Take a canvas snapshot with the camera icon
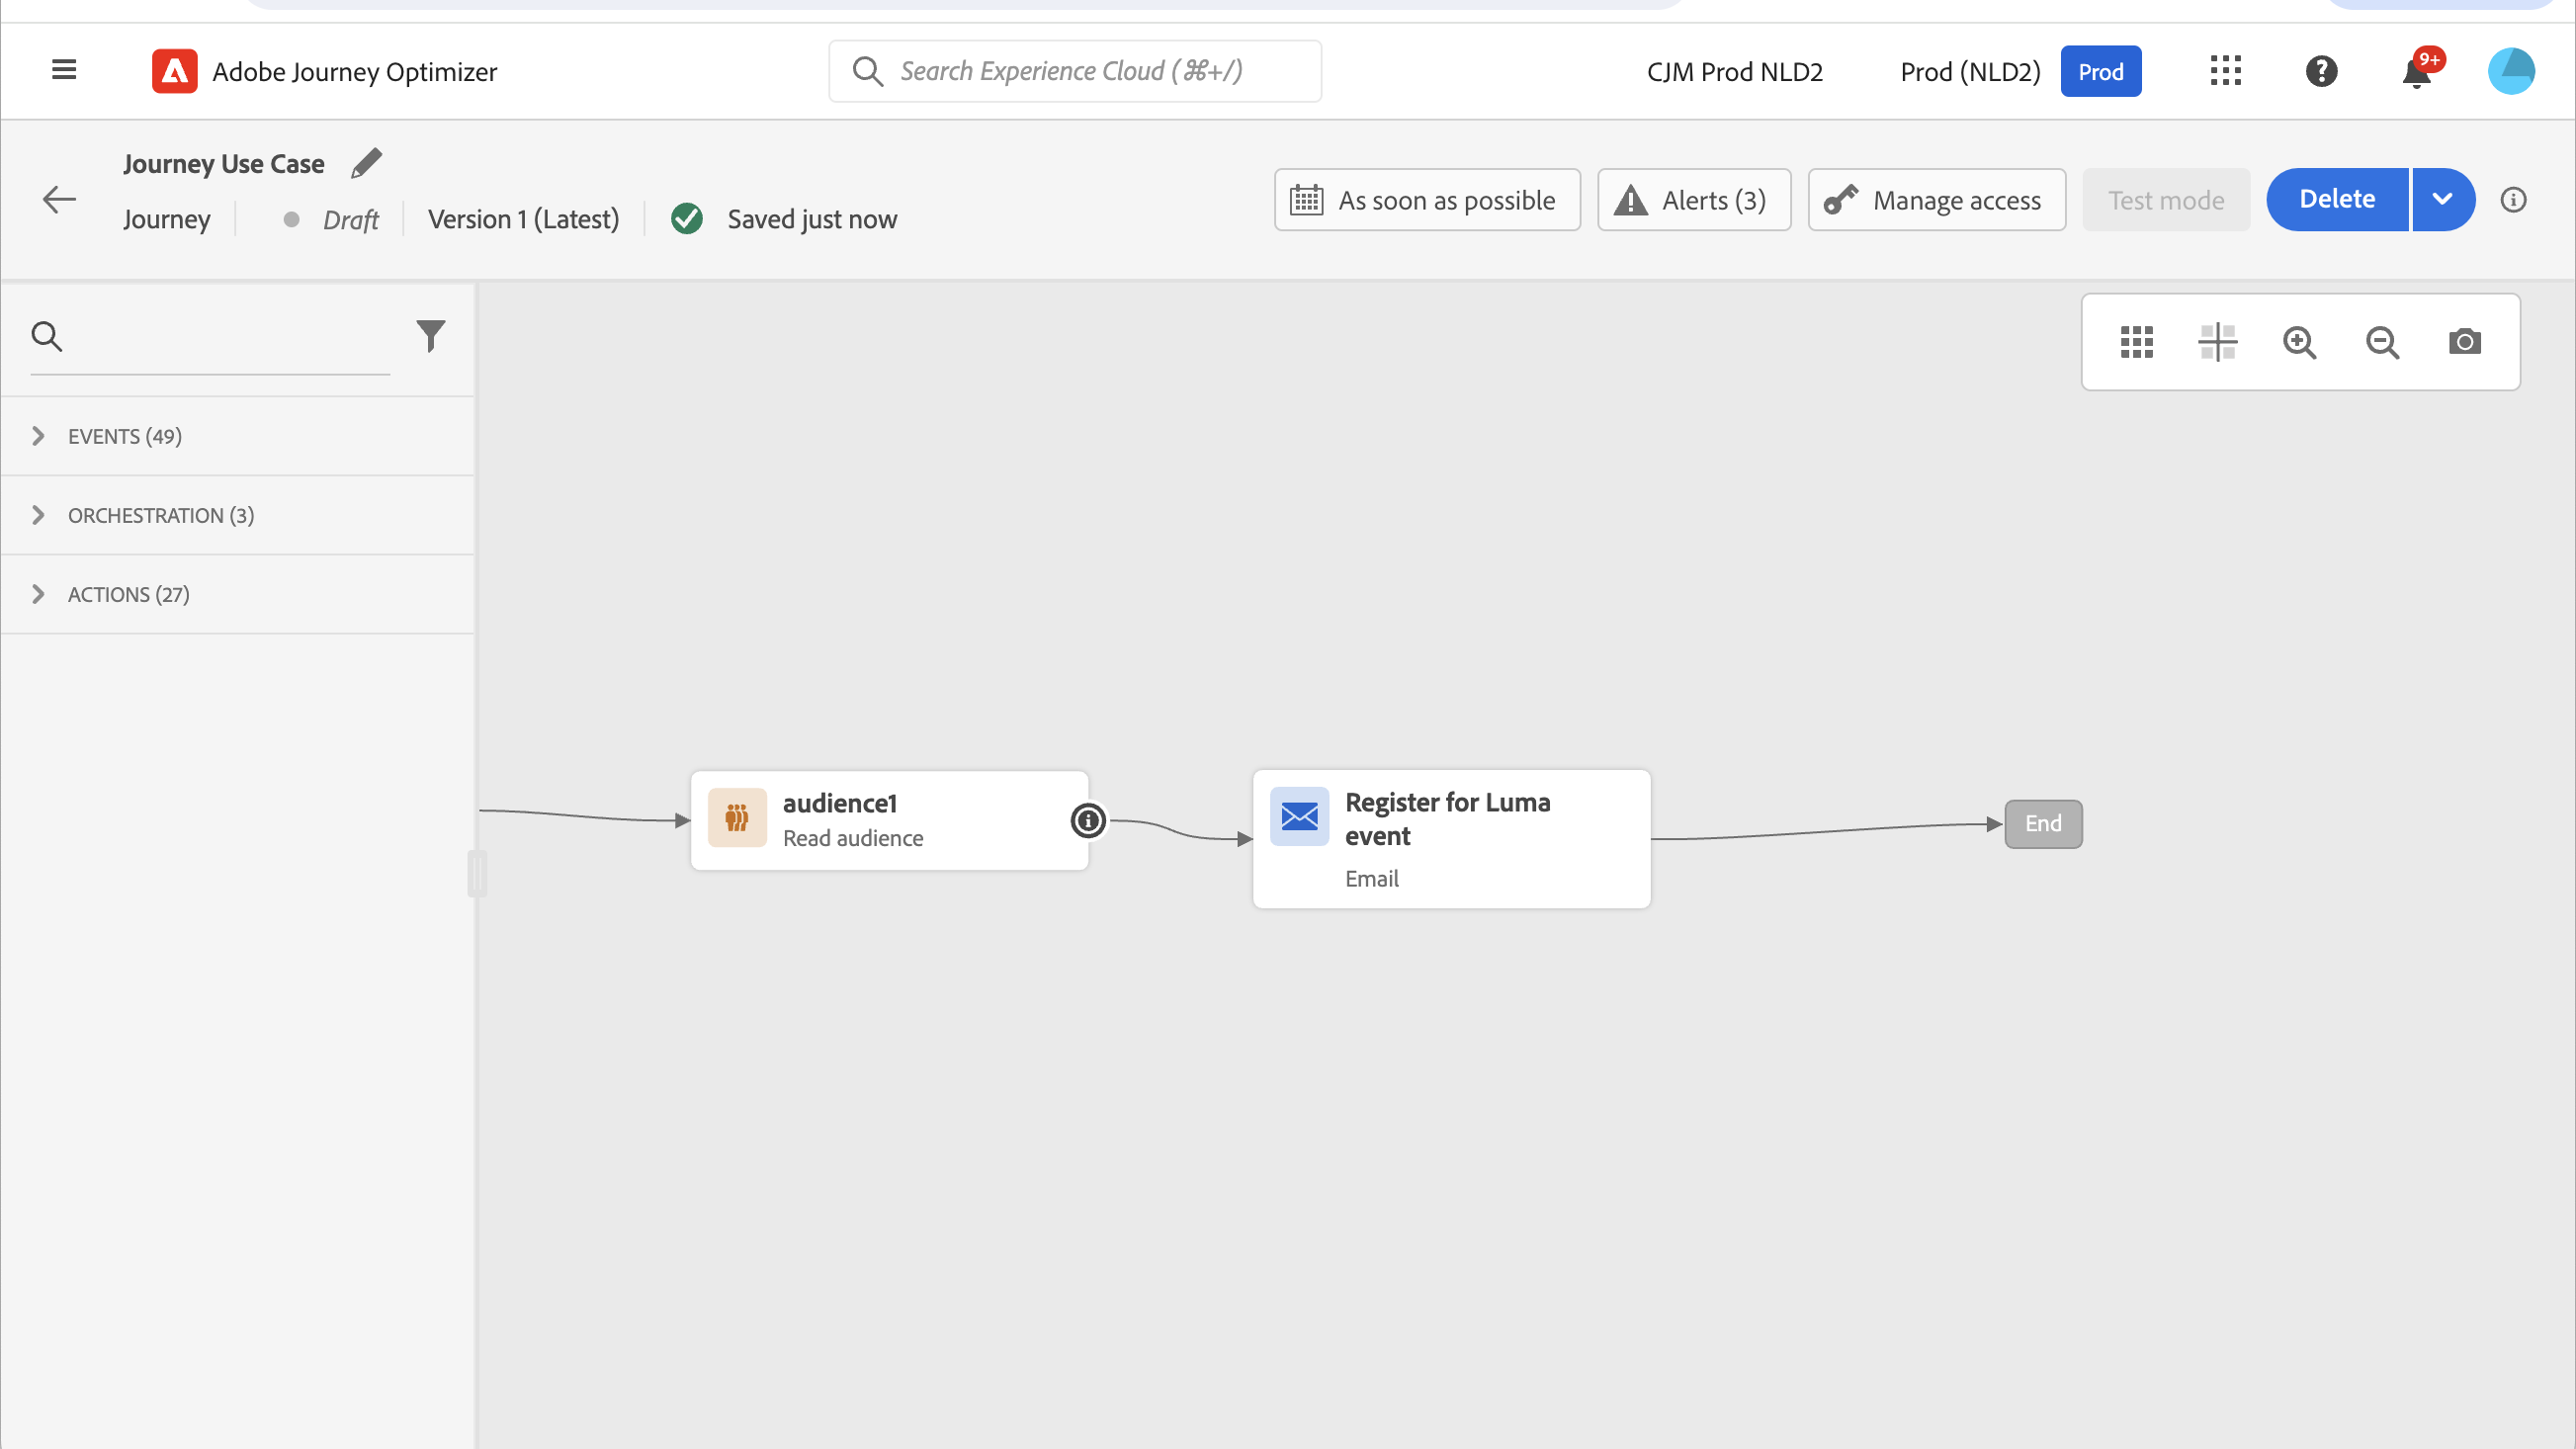 click(2464, 342)
